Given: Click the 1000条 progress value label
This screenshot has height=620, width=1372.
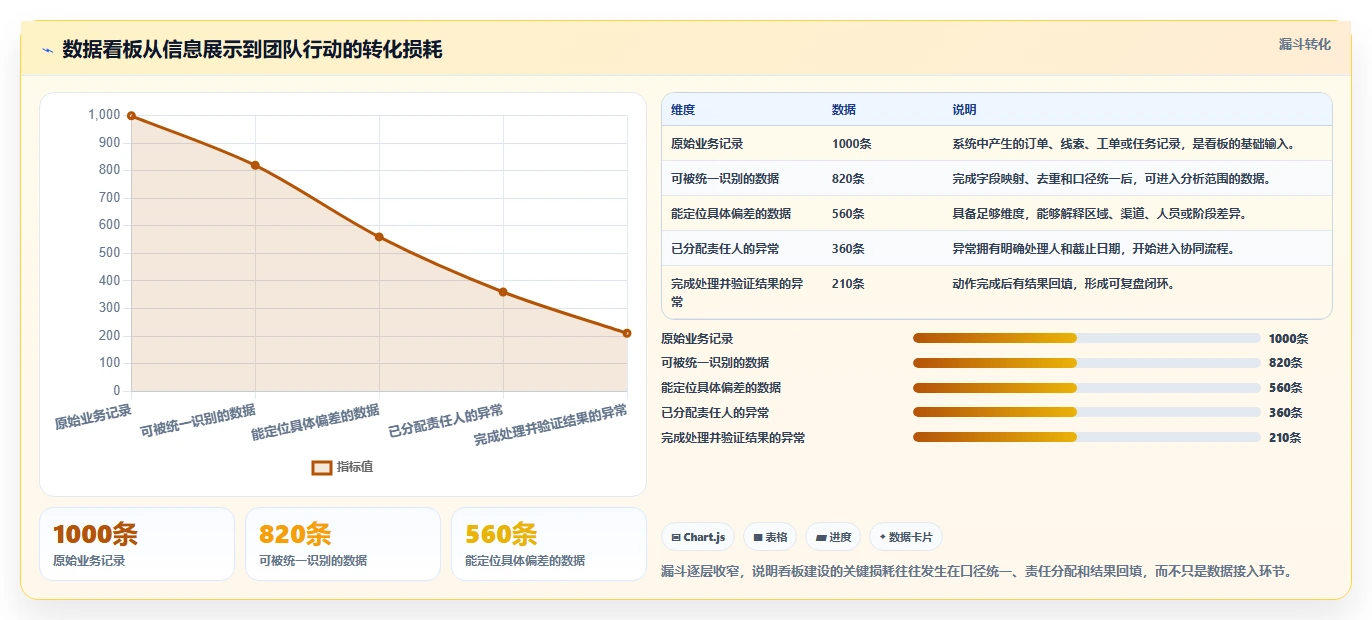Looking at the screenshot, I should tap(1288, 339).
